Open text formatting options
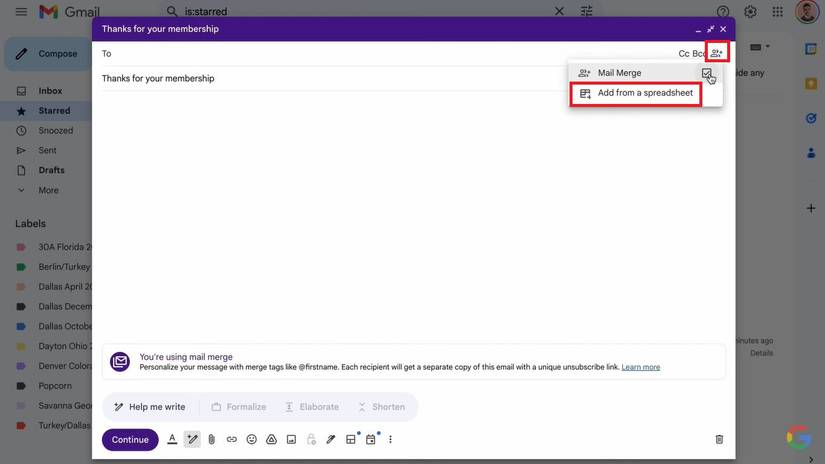825x464 pixels. 172,440
